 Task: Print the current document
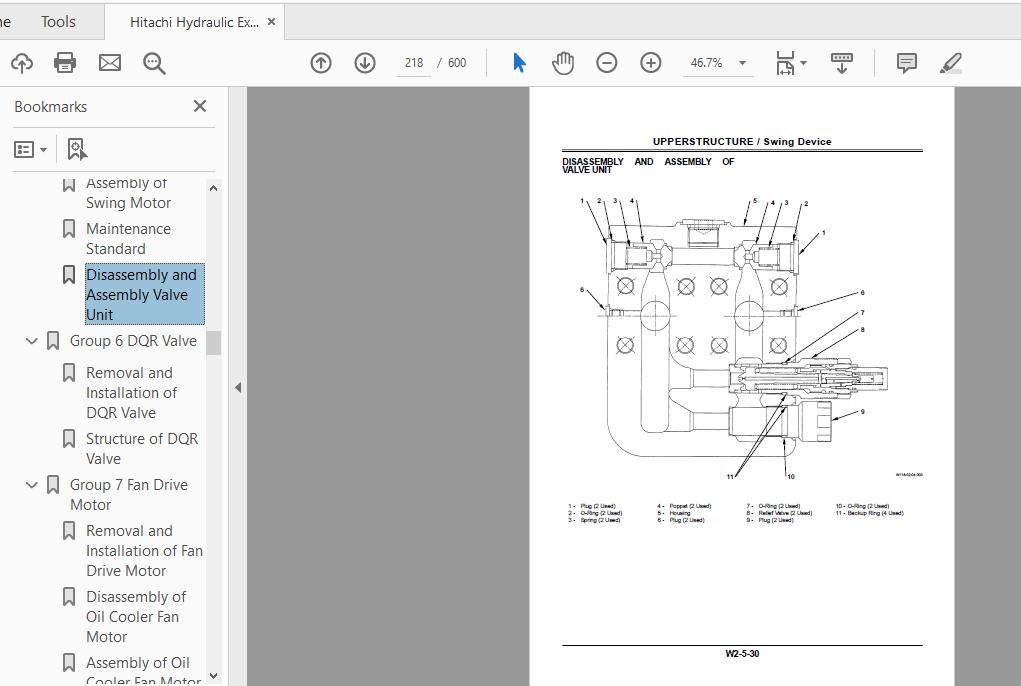click(x=64, y=62)
